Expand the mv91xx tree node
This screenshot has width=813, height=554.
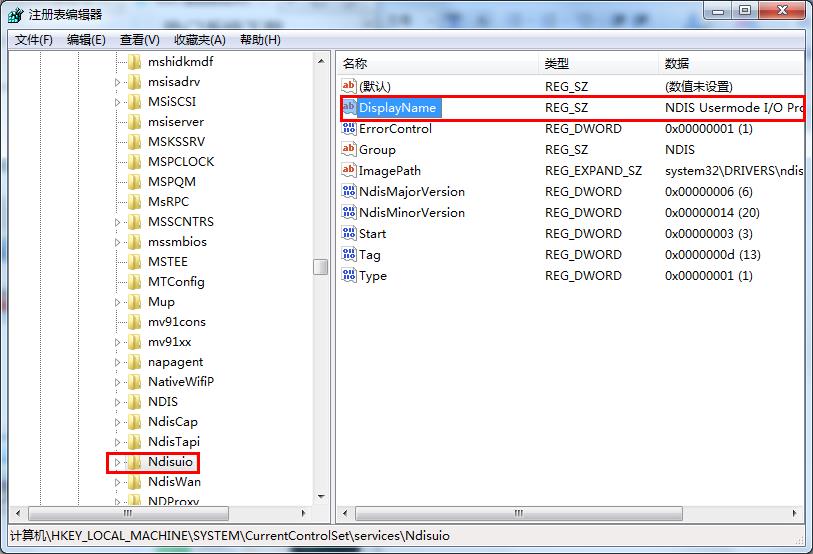[x=117, y=342]
